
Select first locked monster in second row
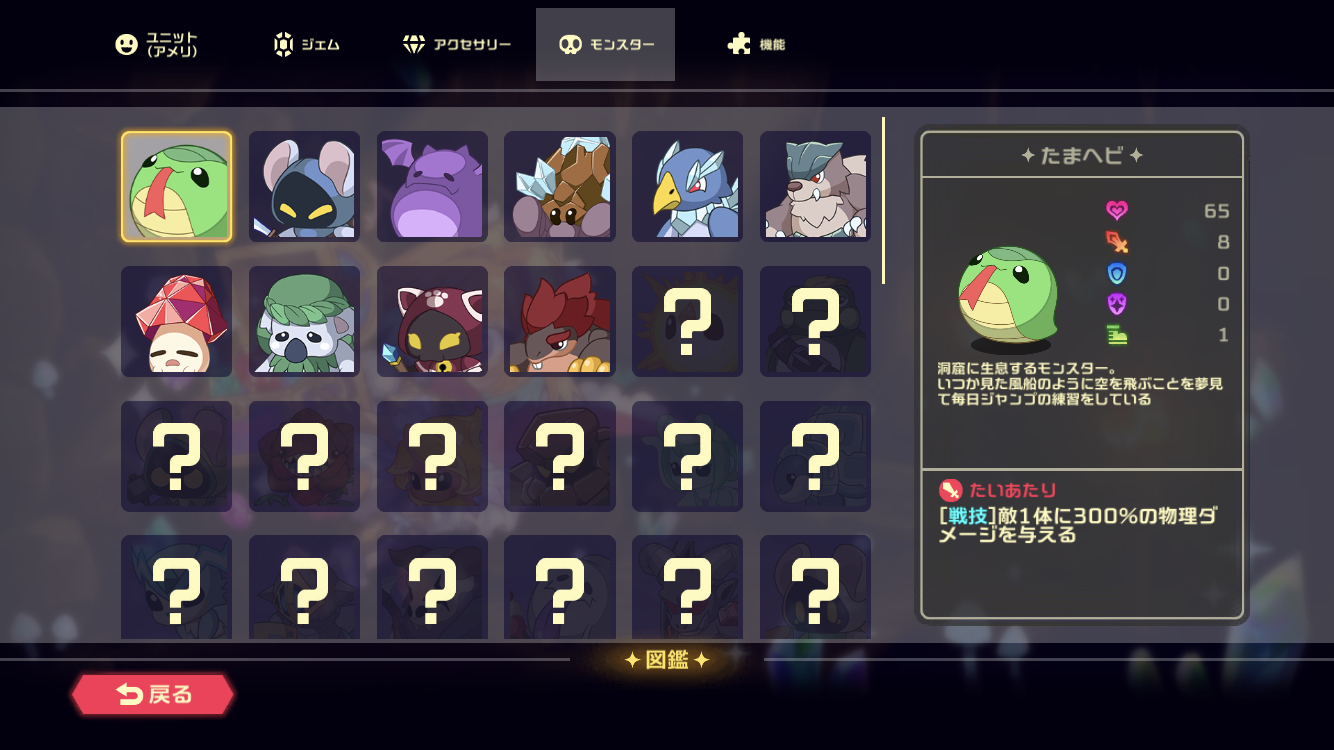[688, 321]
